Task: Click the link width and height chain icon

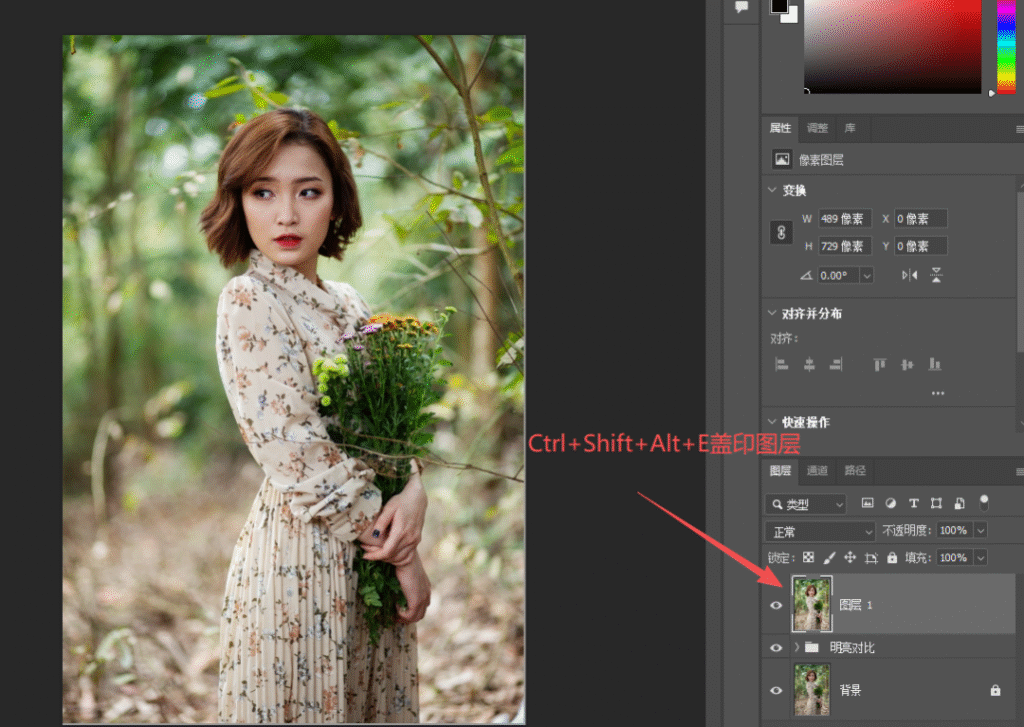Action: [781, 233]
